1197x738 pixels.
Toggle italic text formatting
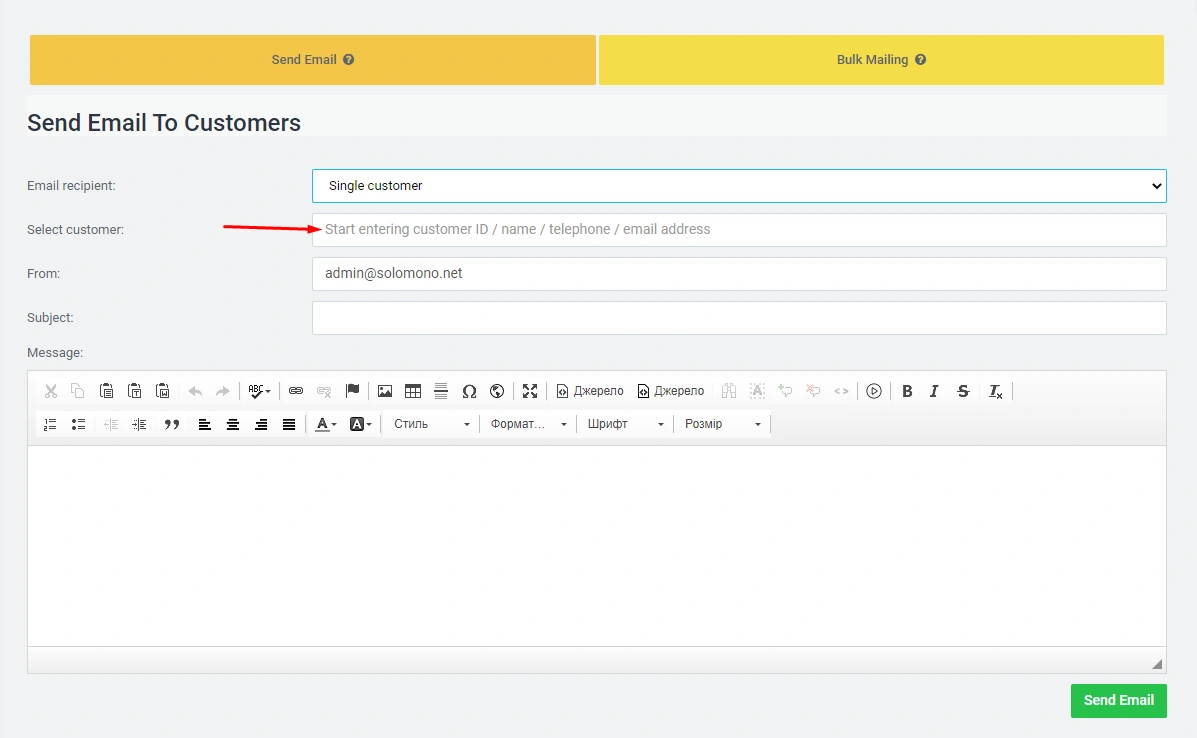pyautogui.click(x=934, y=391)
